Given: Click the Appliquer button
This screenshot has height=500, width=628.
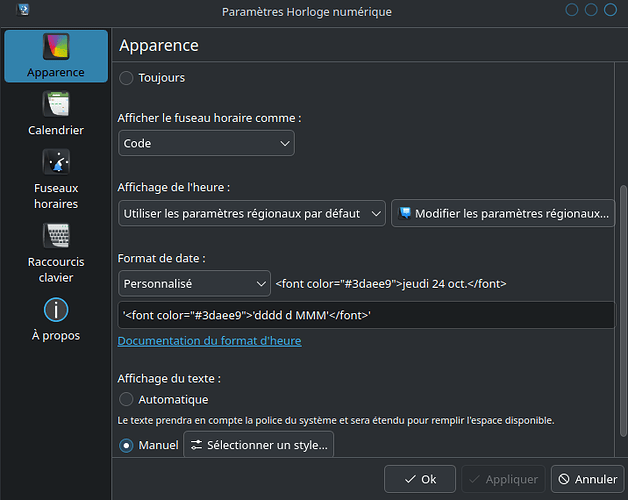Looking at the screenshot, I should click(503, 479).
